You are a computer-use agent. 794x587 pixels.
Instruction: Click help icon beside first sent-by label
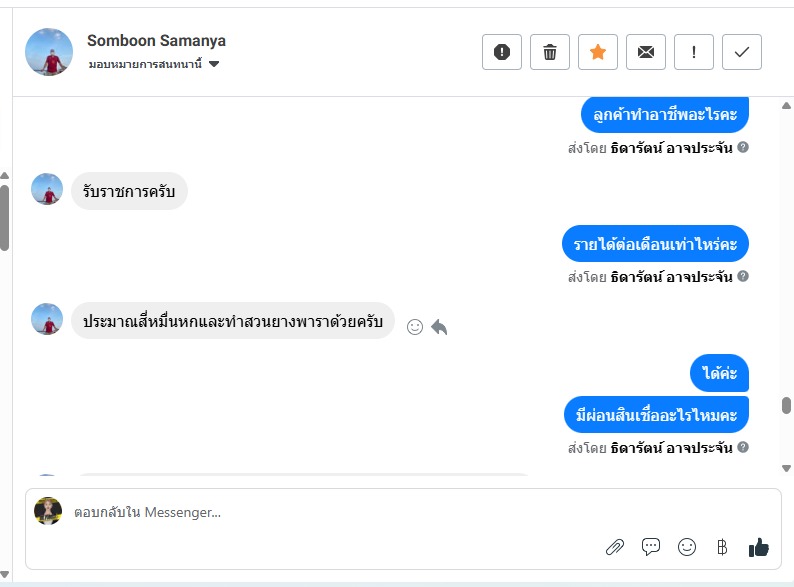743,147
